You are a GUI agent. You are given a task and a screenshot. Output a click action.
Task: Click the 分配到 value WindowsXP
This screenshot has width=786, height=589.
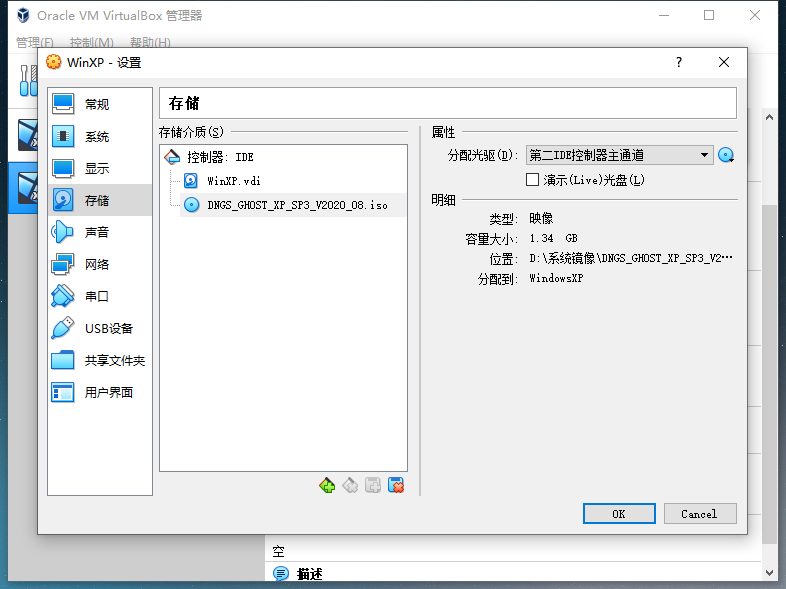(x=556, y=278)
